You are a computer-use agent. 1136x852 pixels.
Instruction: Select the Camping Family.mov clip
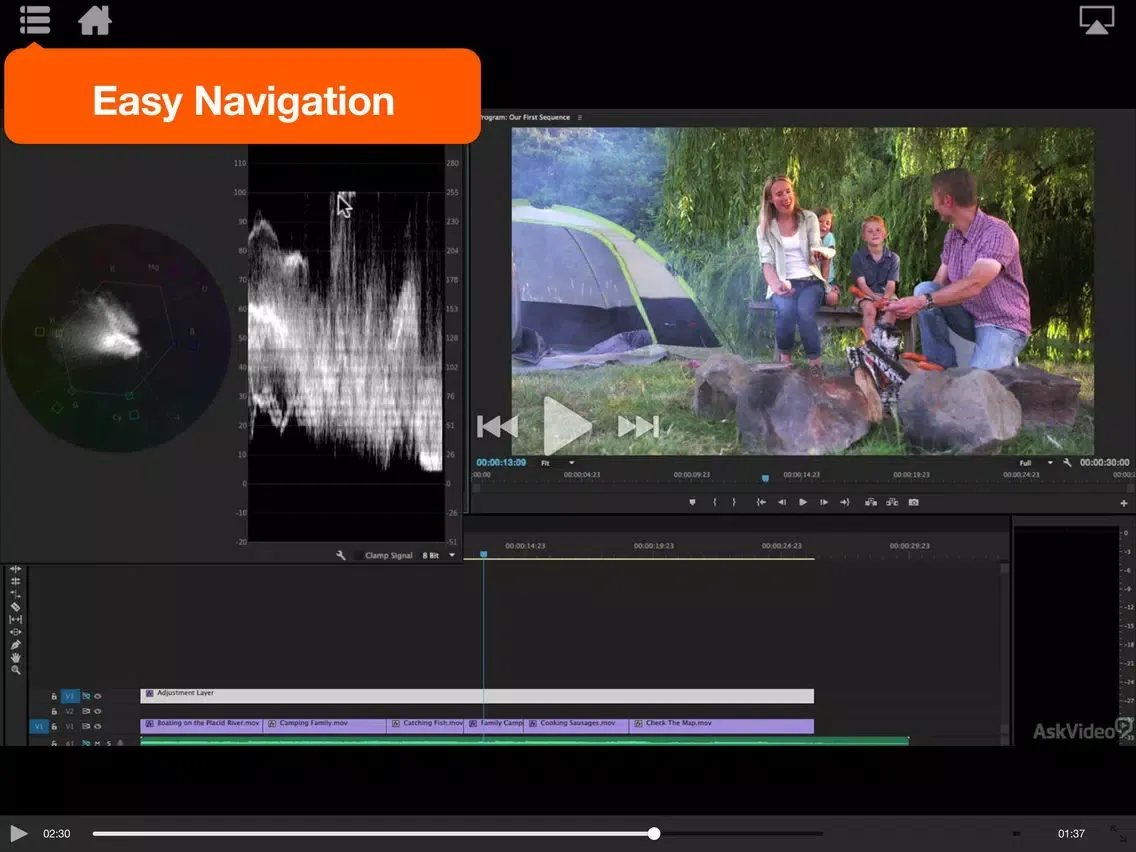325,727
